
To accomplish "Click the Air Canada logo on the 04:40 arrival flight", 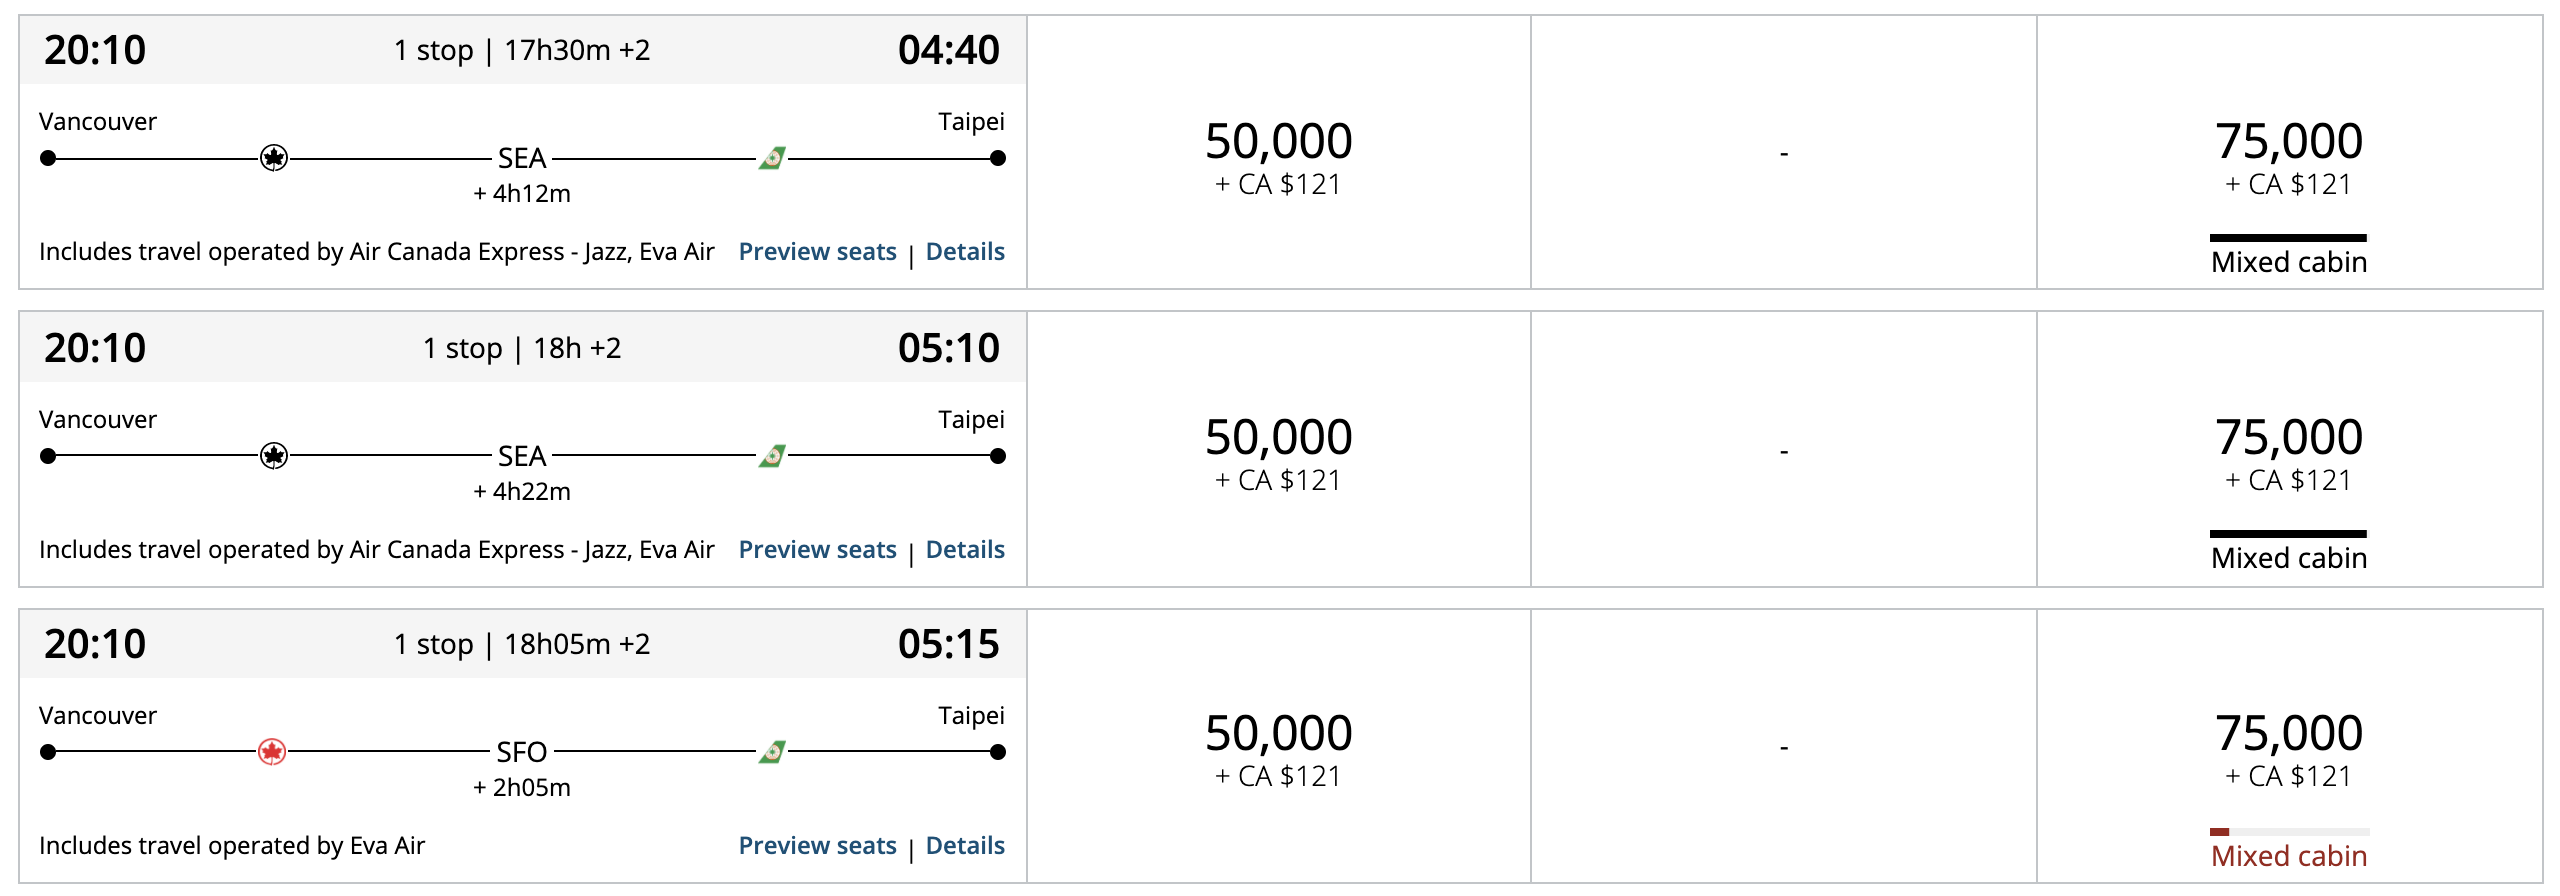I will click(x=274, y=158).
